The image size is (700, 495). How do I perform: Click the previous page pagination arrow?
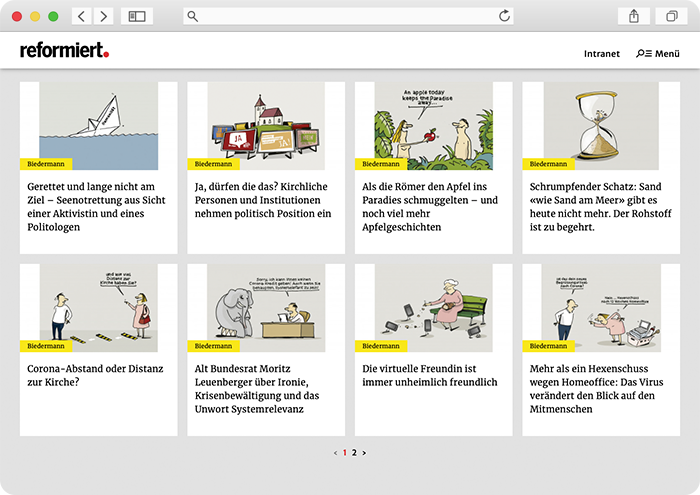point(335,453)
